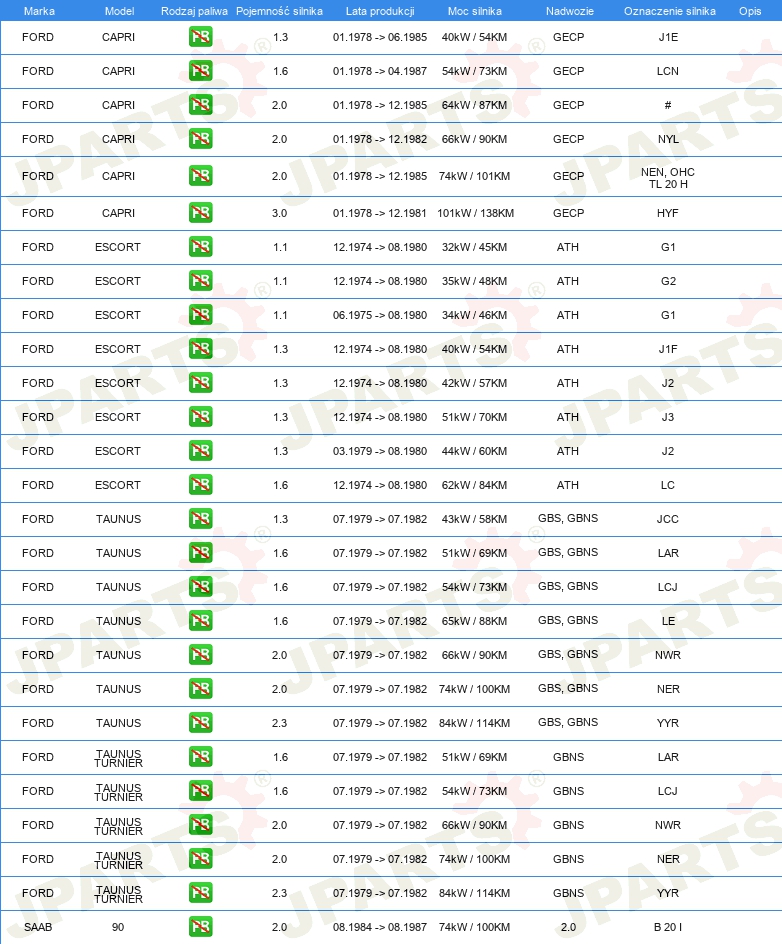The width and height of the screenshot is (782, 944).
Task: Click the fuel icon in the SAAB 90 row
Action: [200, 927]
